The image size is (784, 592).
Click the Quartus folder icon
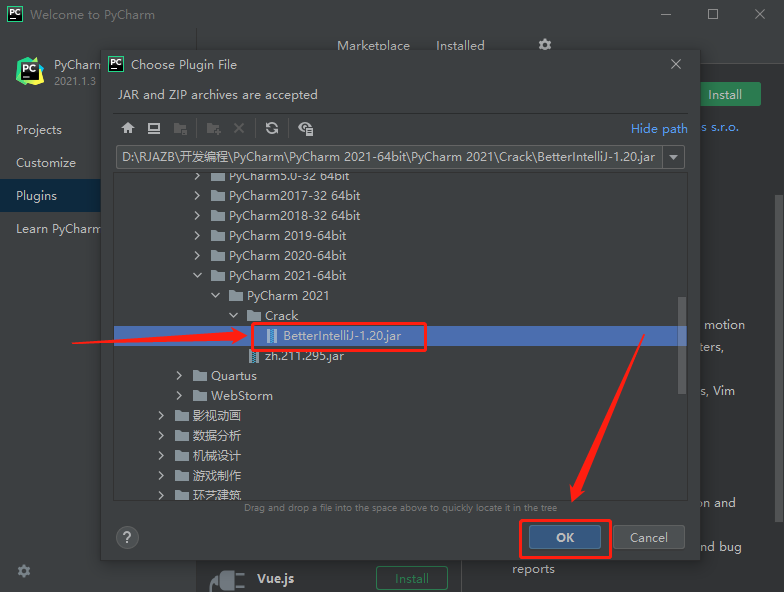[x=200, y=376]
